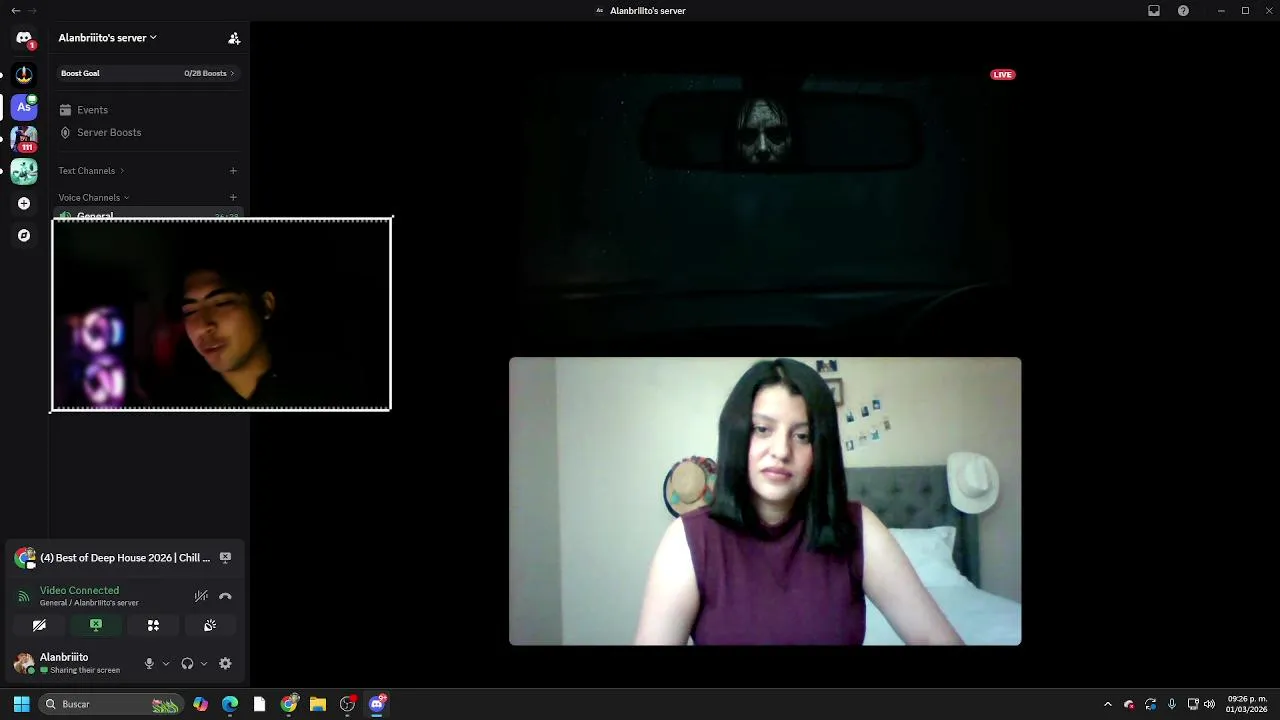
Task: Click Add a Server plus icon
Action: [24, 203]
